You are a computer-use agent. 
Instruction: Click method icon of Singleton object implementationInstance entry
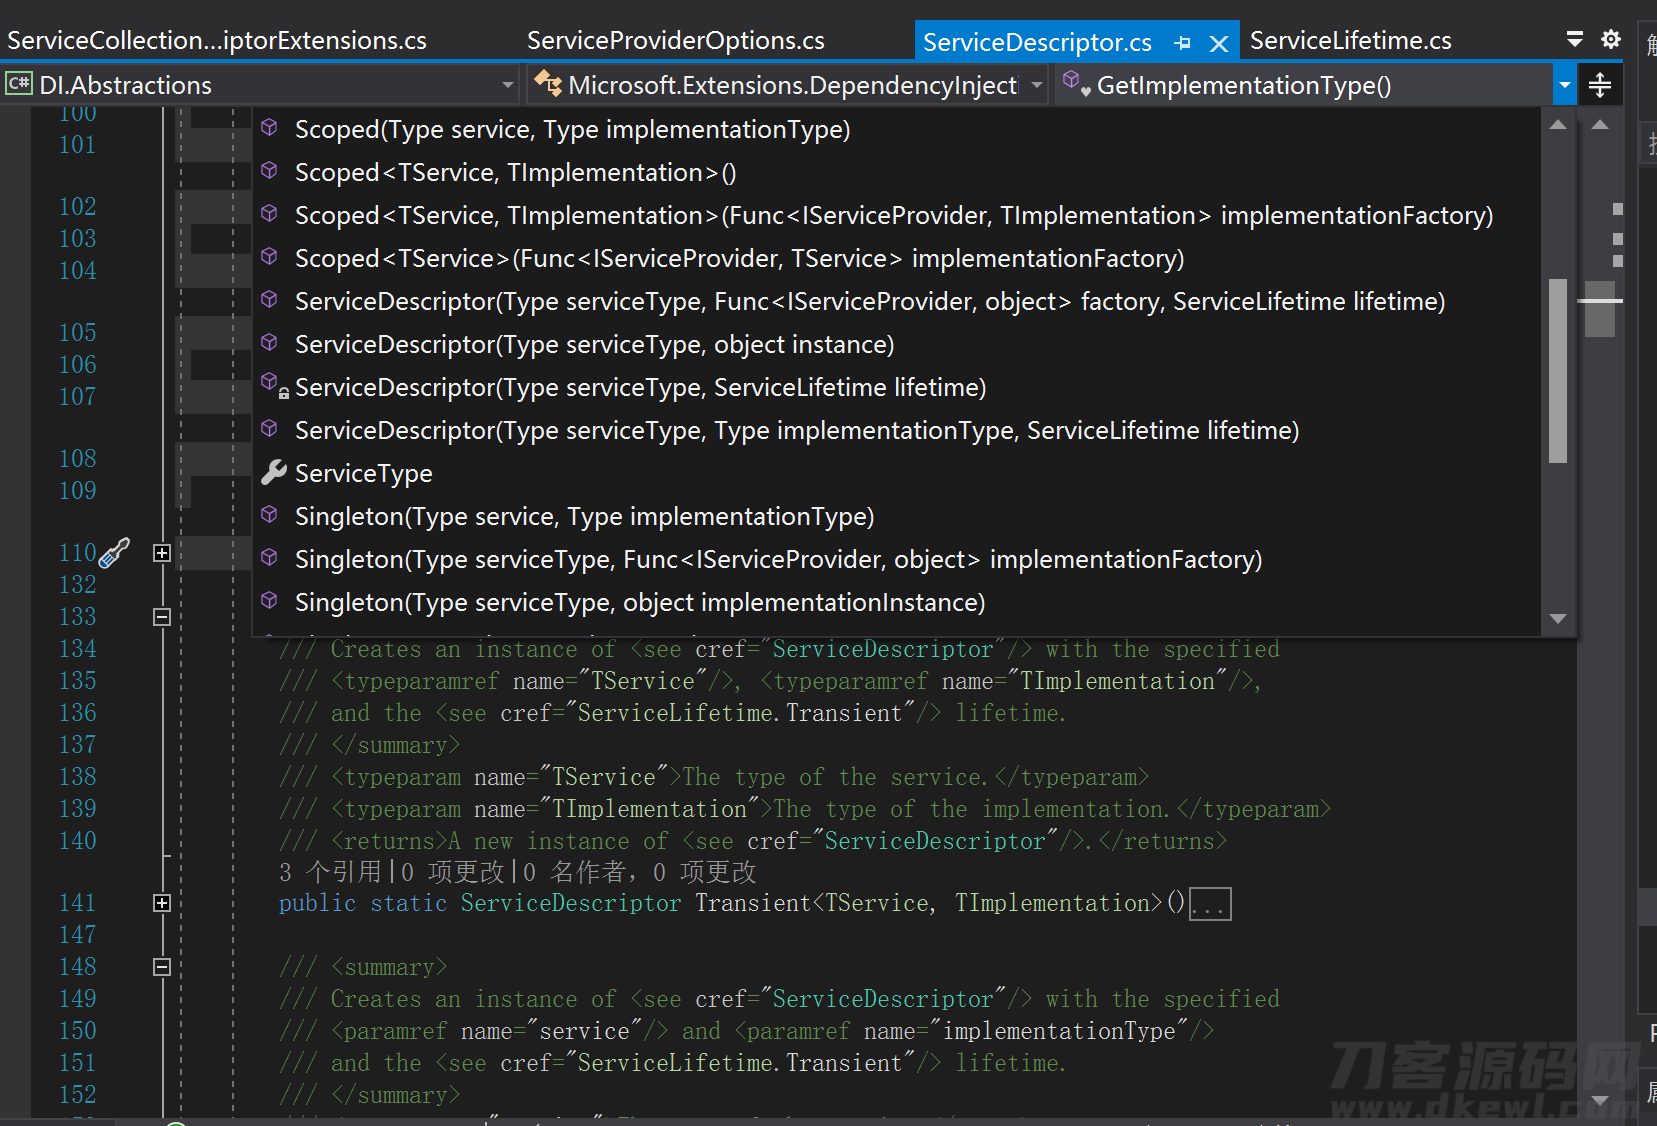click(269, 600)
